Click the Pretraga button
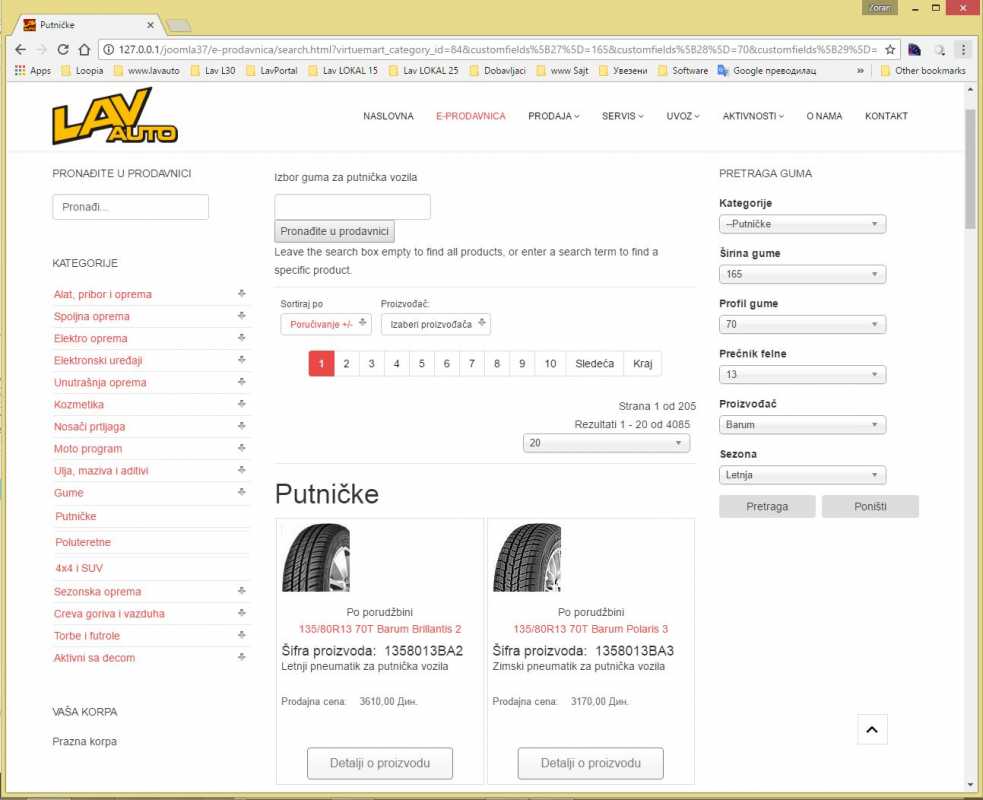This screenshot has width=983, height=800. (767, 506)
